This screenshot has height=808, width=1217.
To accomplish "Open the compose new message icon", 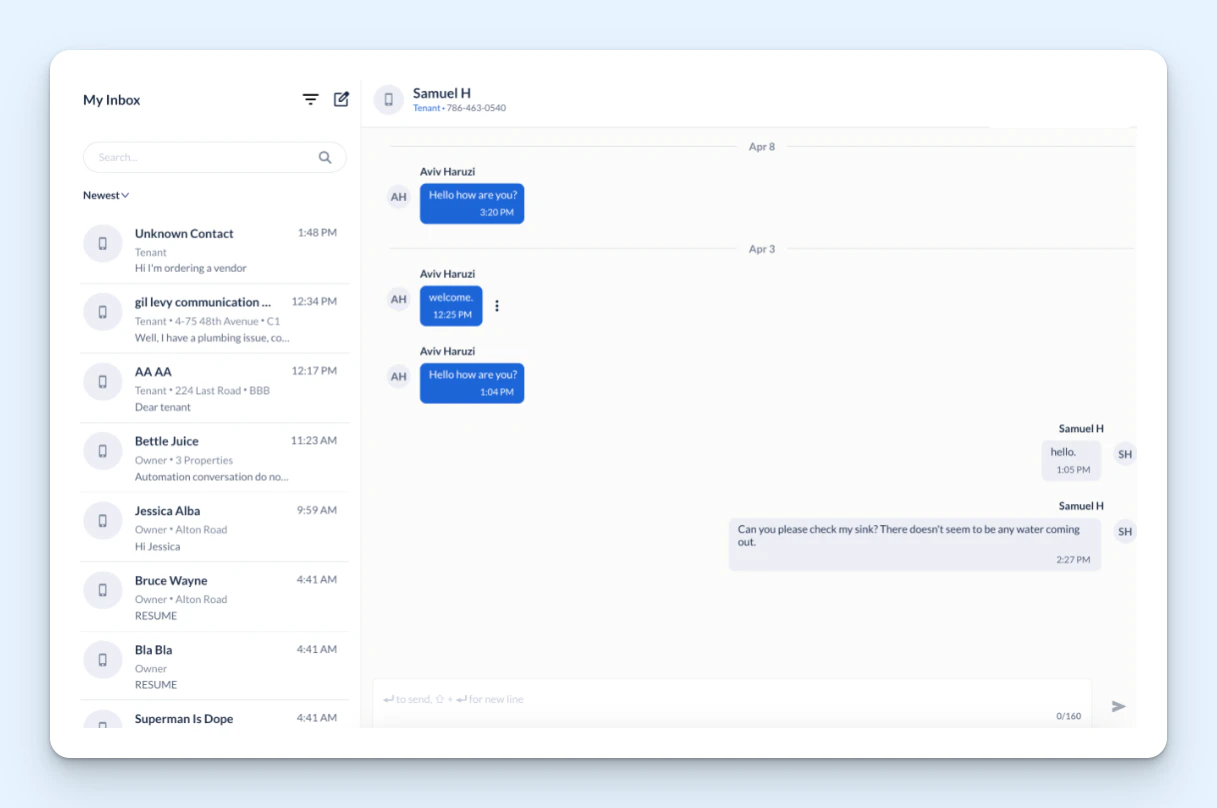I will click(341, 99).
